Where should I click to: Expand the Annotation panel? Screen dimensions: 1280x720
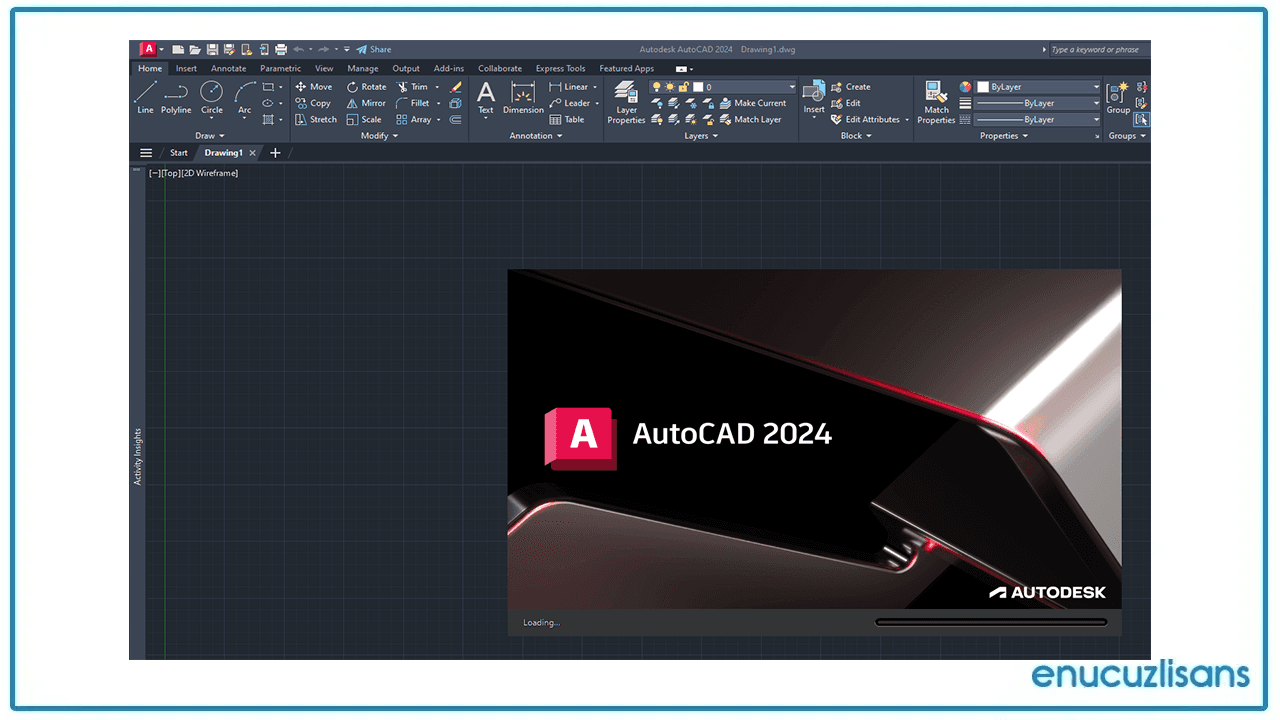click(536, 135)
